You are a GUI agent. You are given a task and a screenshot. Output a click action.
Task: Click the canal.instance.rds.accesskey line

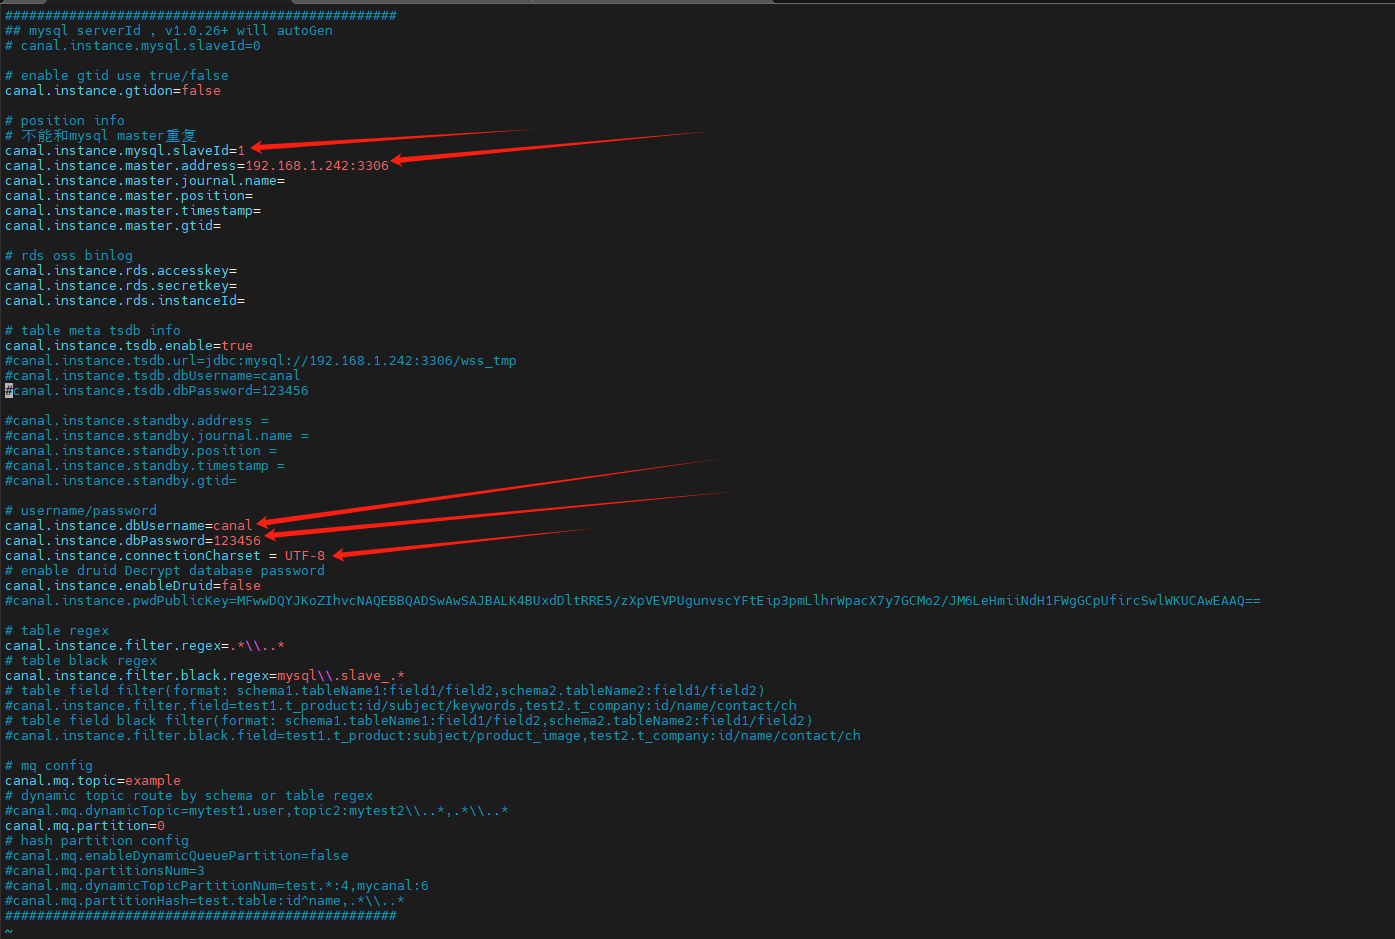click(x=120, y=271)
